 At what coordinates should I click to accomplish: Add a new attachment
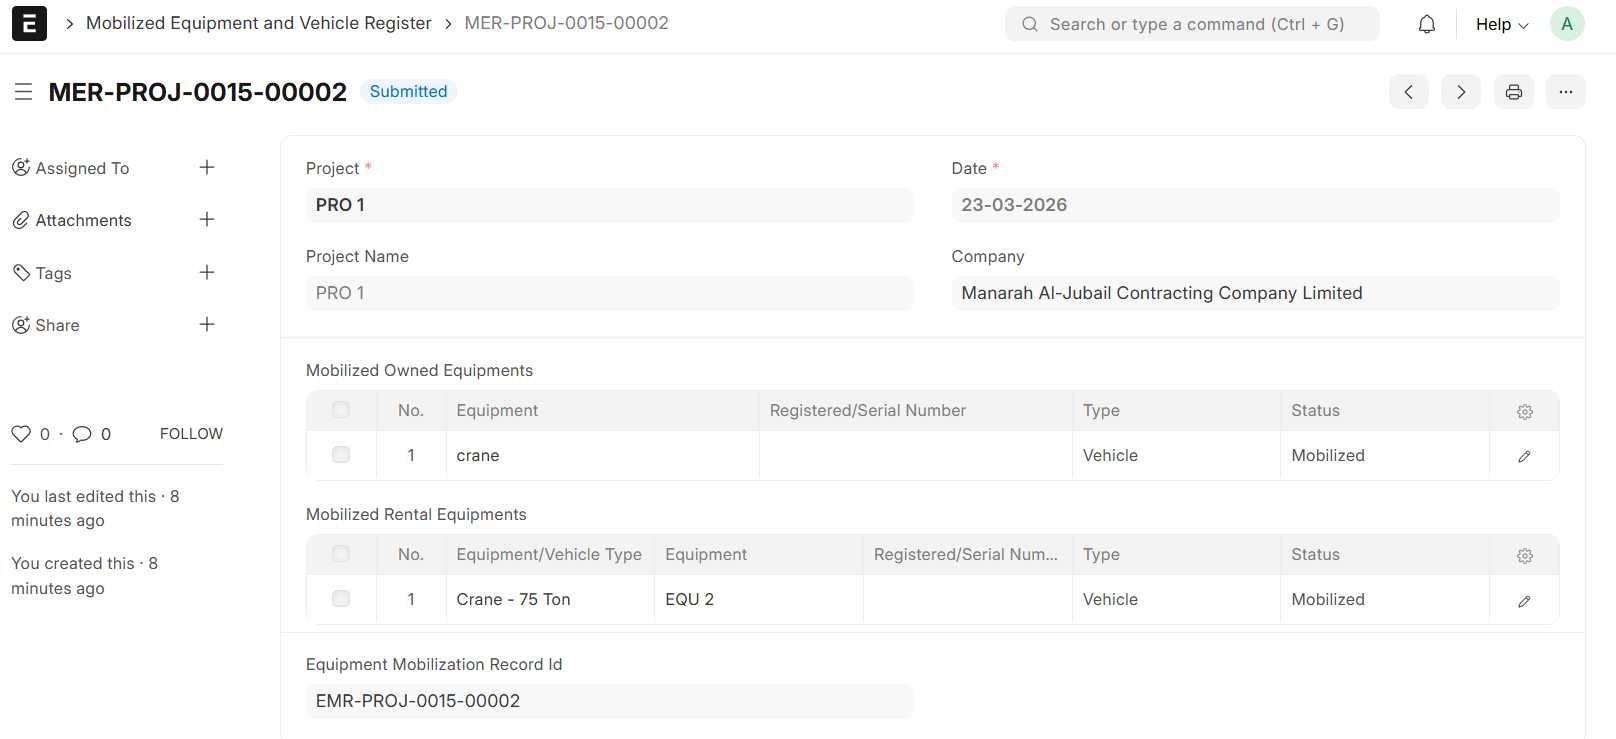(207, 220)
